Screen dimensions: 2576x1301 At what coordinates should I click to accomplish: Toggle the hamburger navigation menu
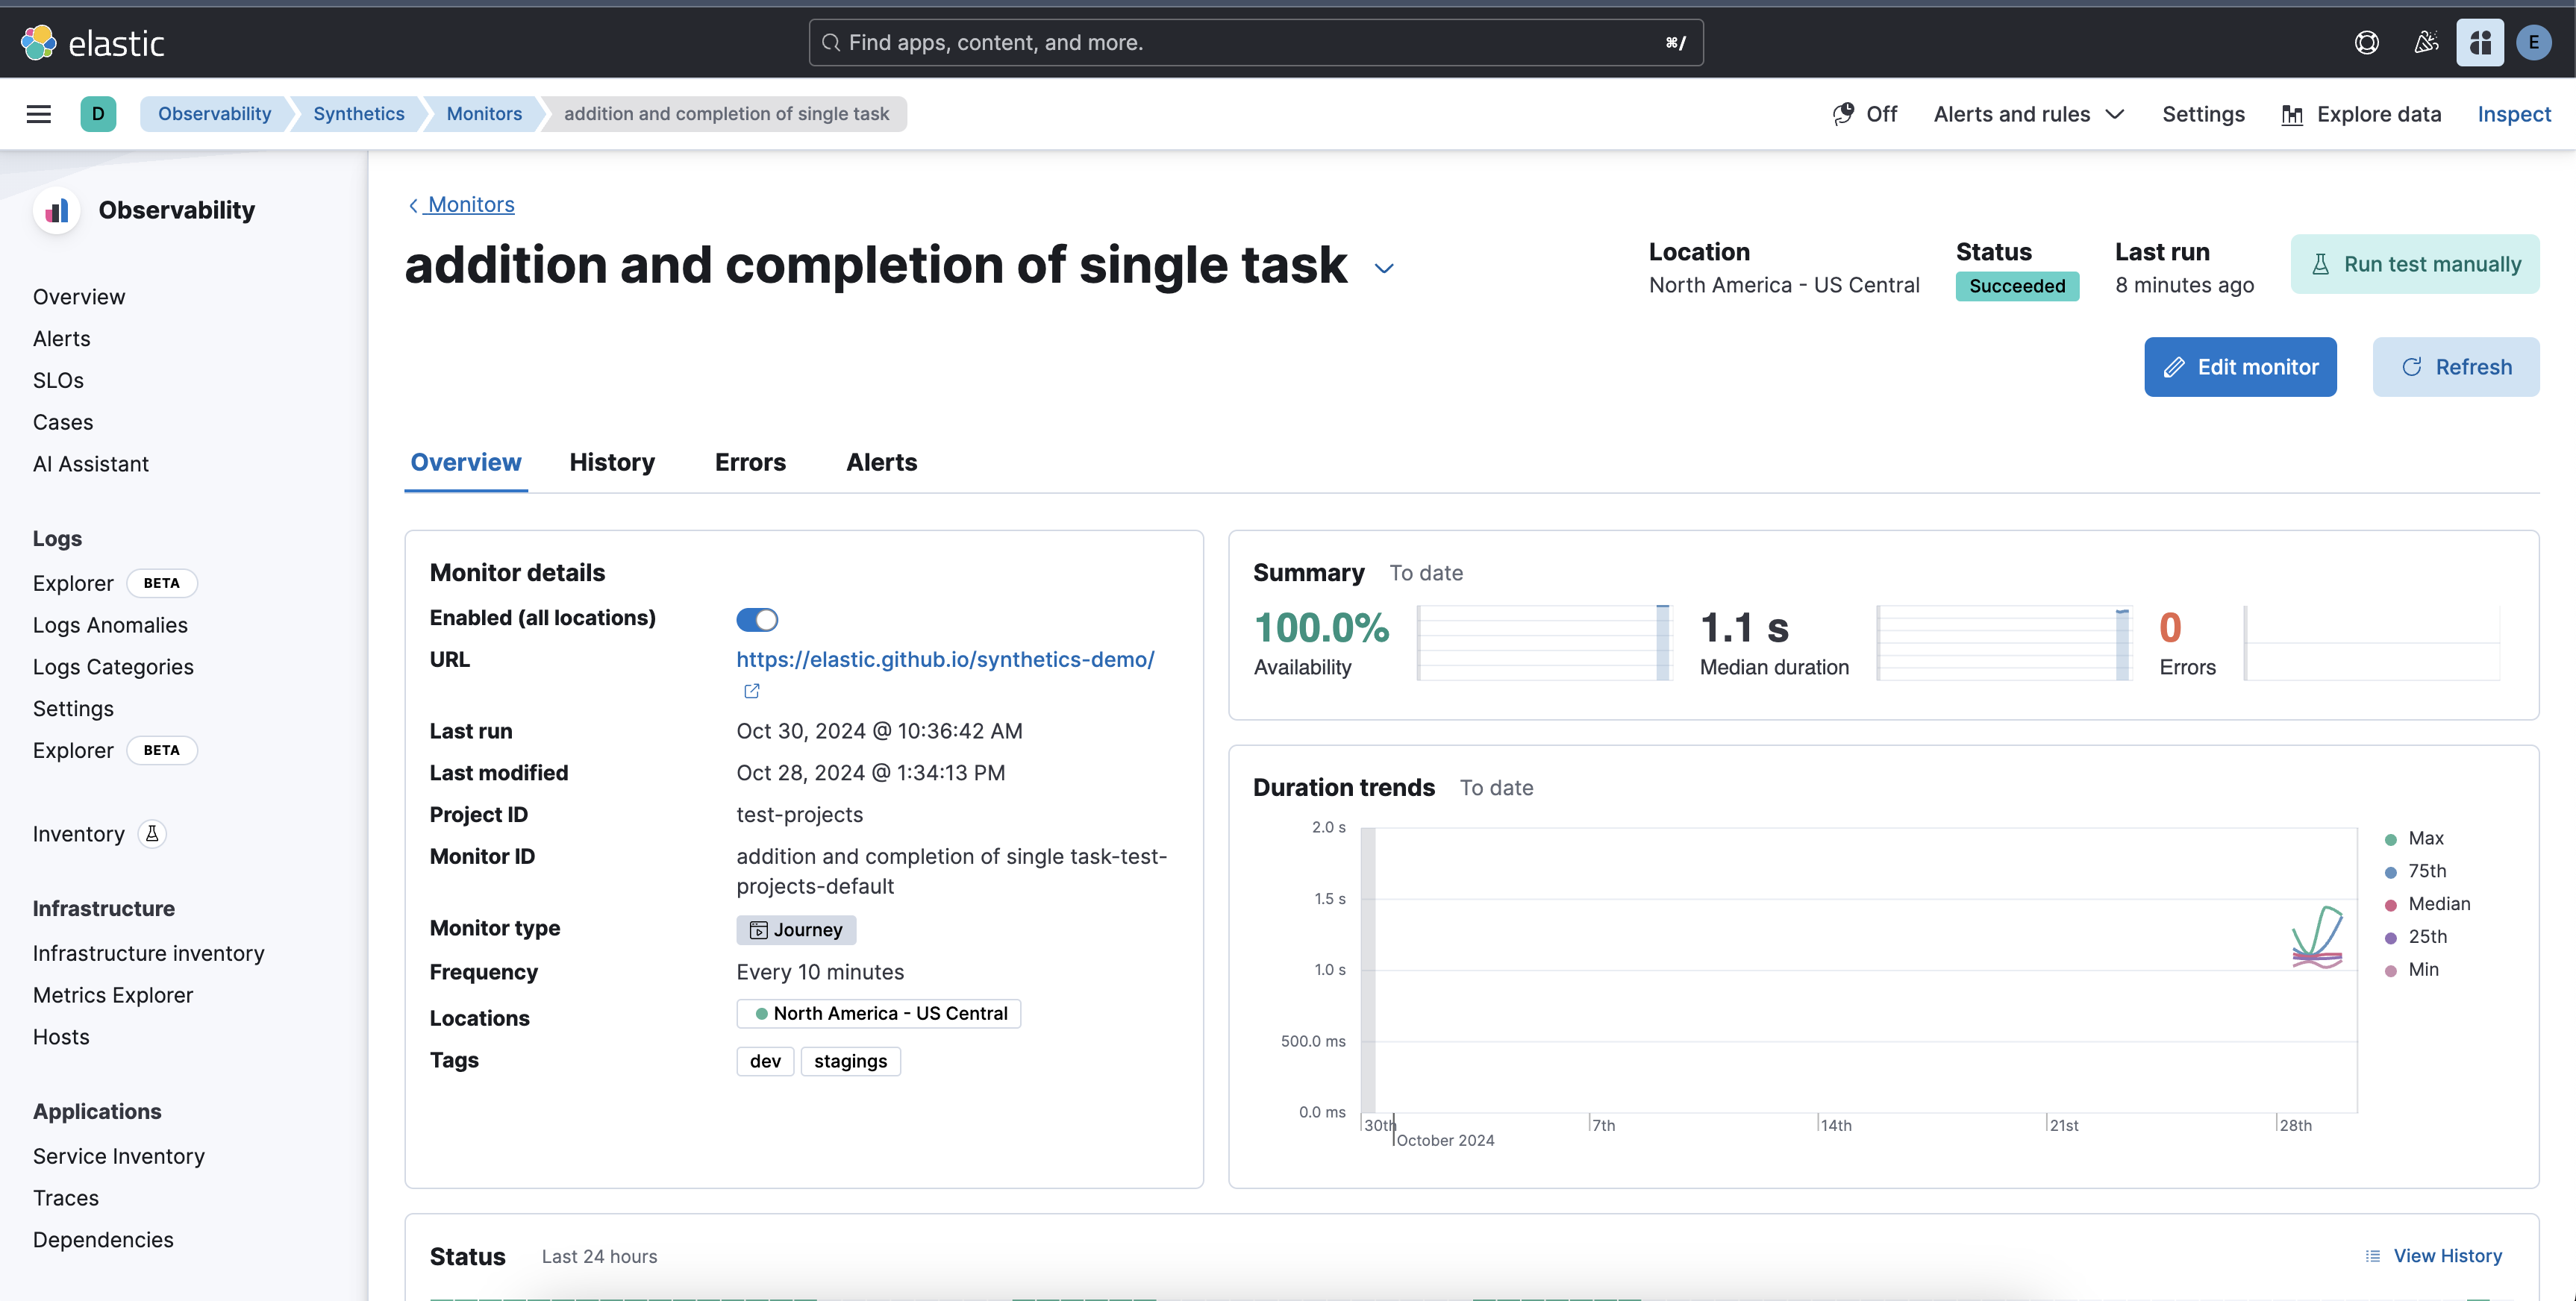point(39,114)
